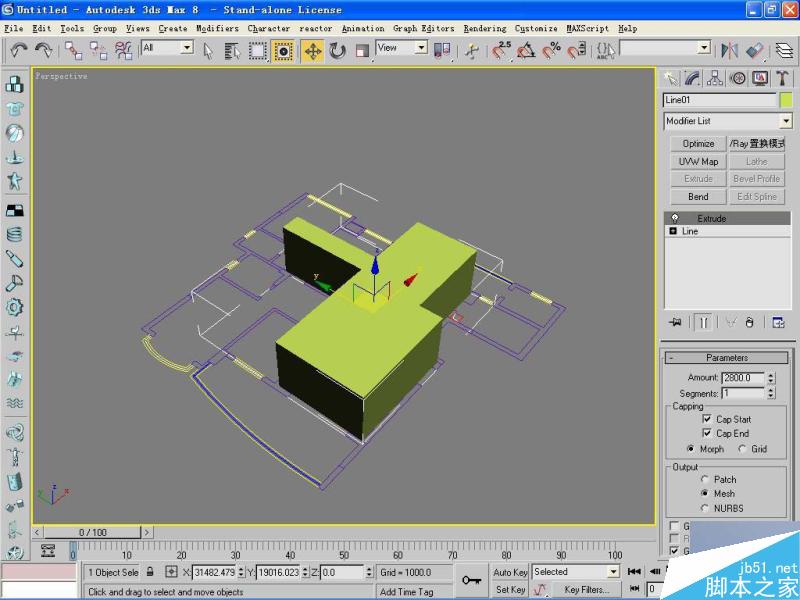Click the UVW Map button

click(x=698, y=161)
